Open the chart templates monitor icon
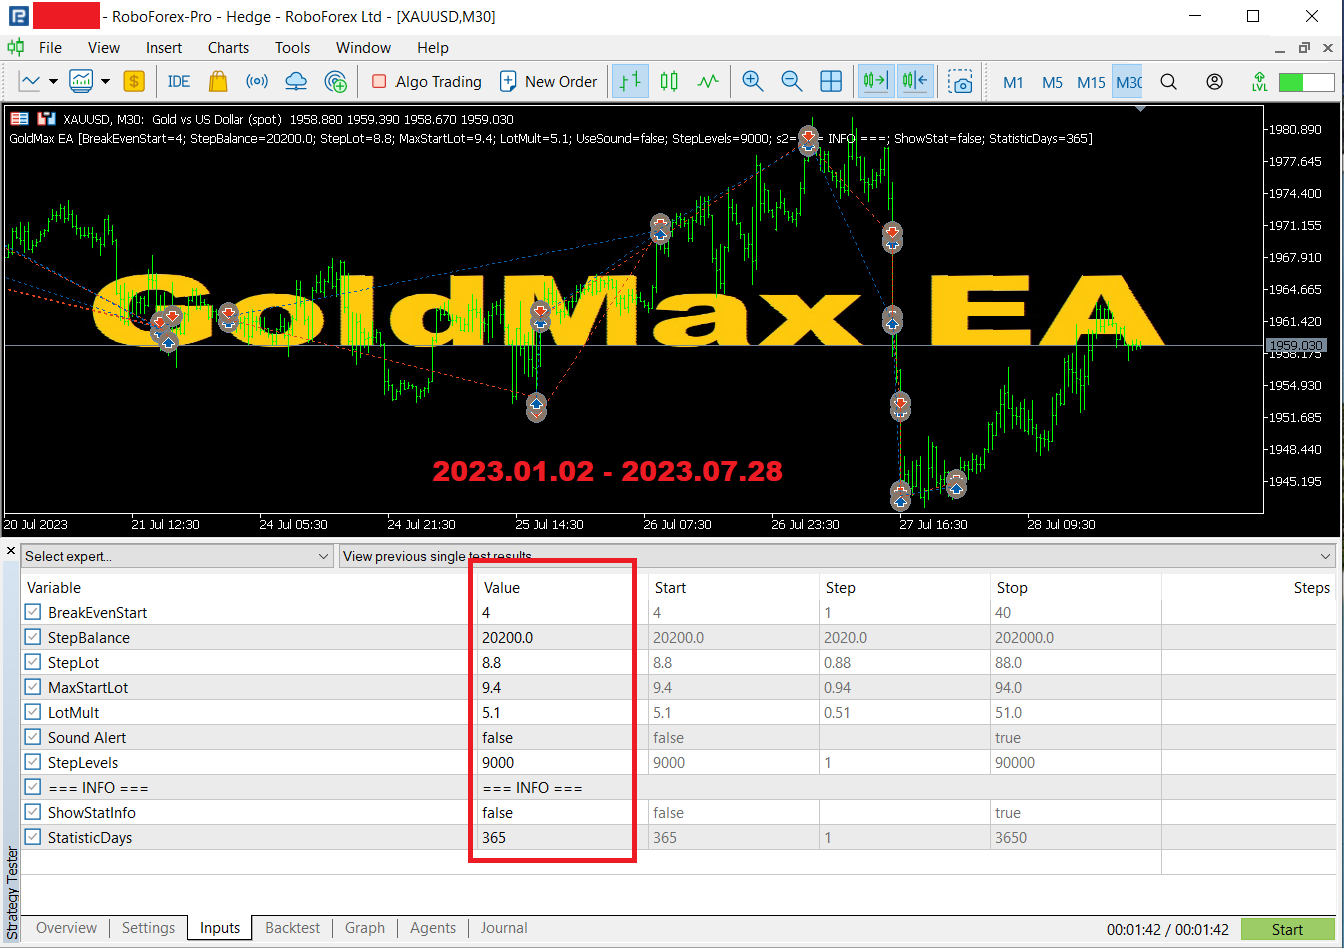1344x948 pixels. click(x=81, y=81)
